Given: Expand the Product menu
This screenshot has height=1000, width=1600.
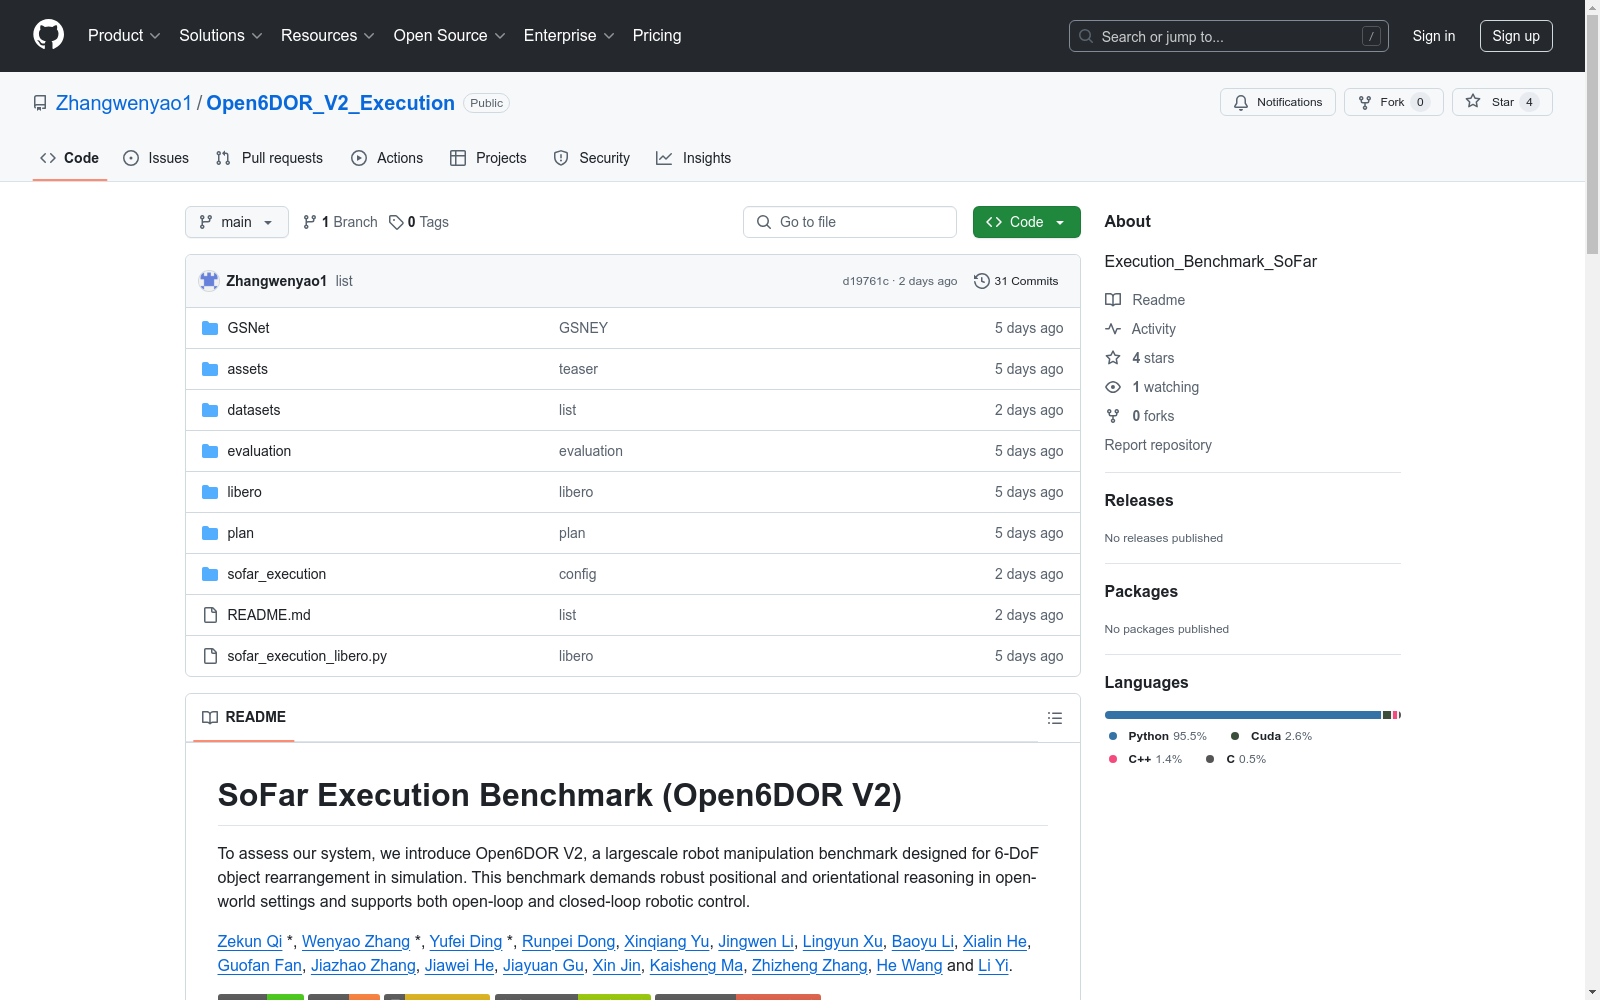Looking at the screenshot, I should [124, 36].
